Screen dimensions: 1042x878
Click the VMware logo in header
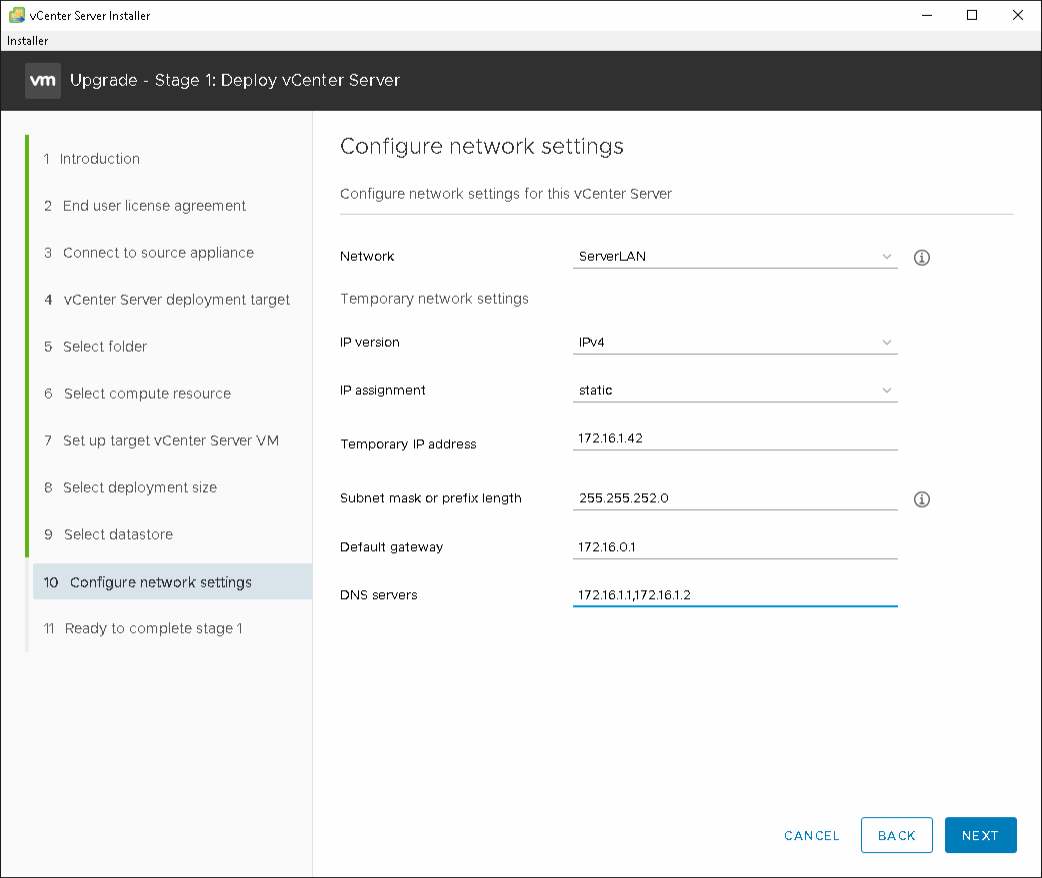pyautogui.click(x=43, y=81)
